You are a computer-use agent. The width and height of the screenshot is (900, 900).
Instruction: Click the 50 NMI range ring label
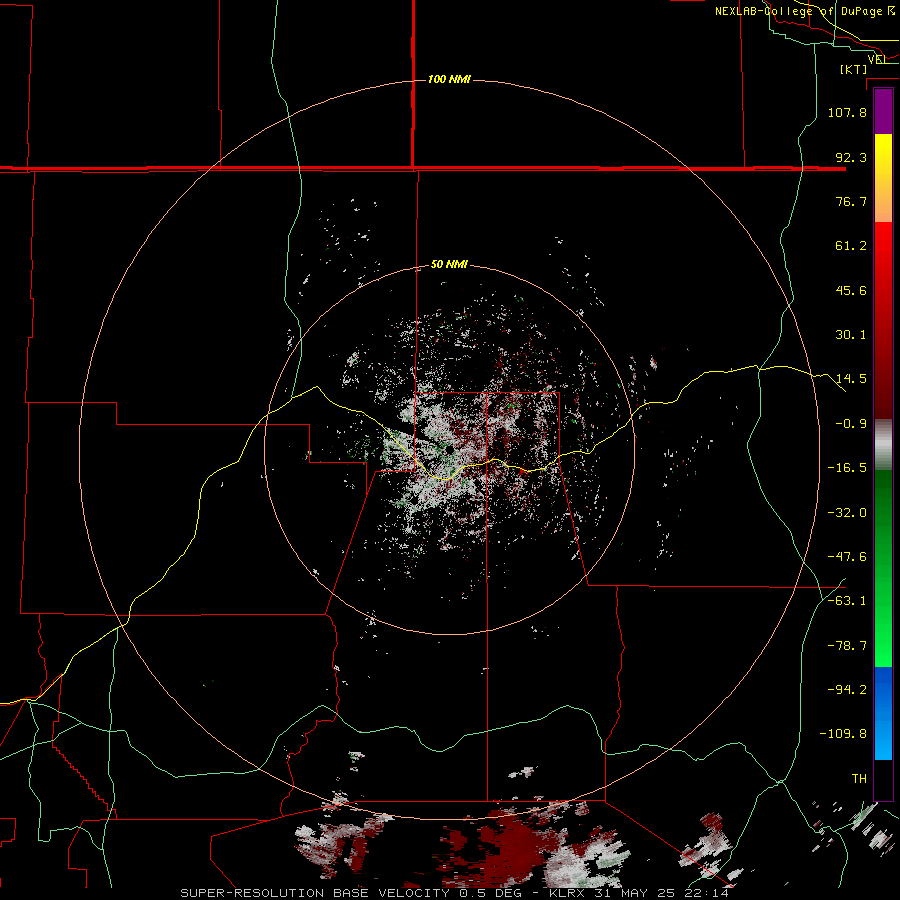pyautogui.click(x=449, y=265)
